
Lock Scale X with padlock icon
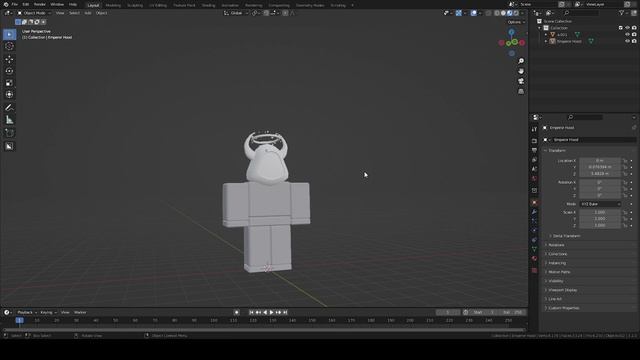(625, 212)
